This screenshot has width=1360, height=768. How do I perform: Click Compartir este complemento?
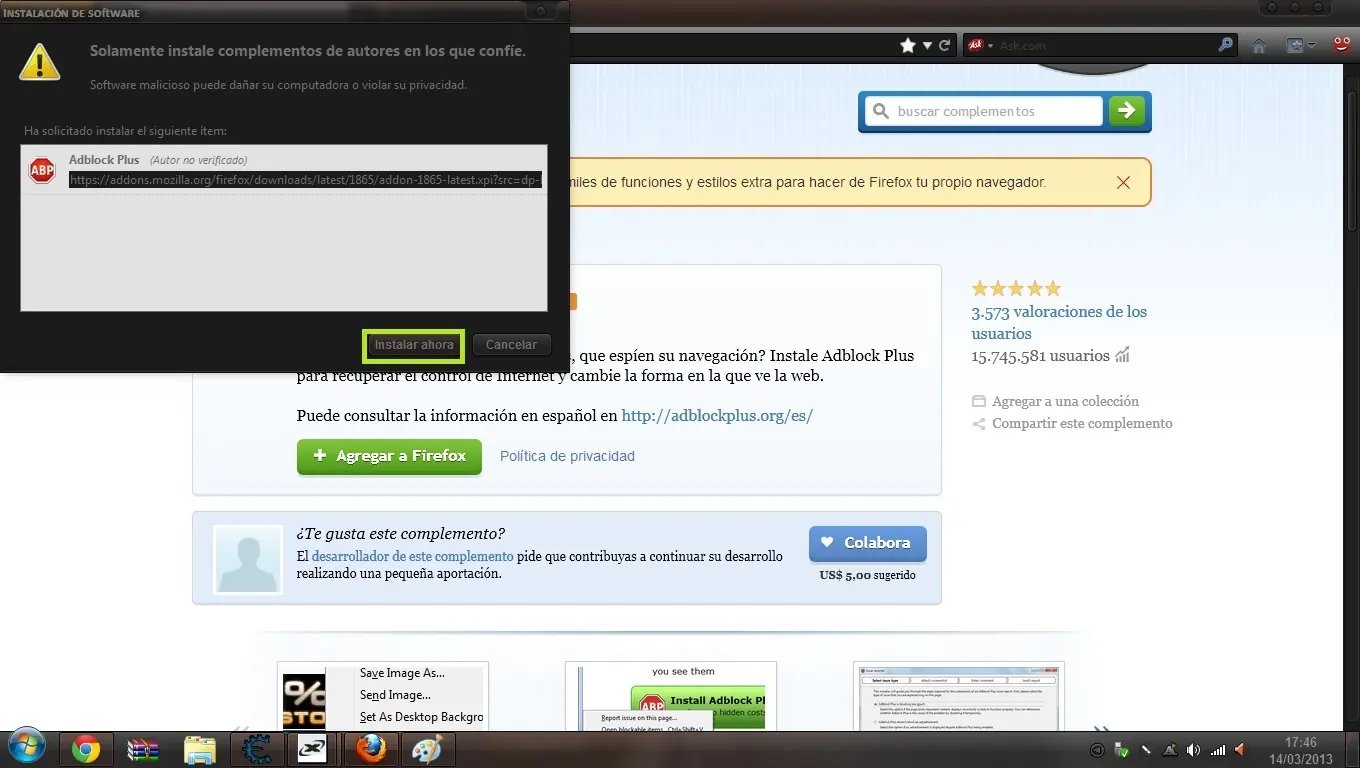(x=1082, y=423)
